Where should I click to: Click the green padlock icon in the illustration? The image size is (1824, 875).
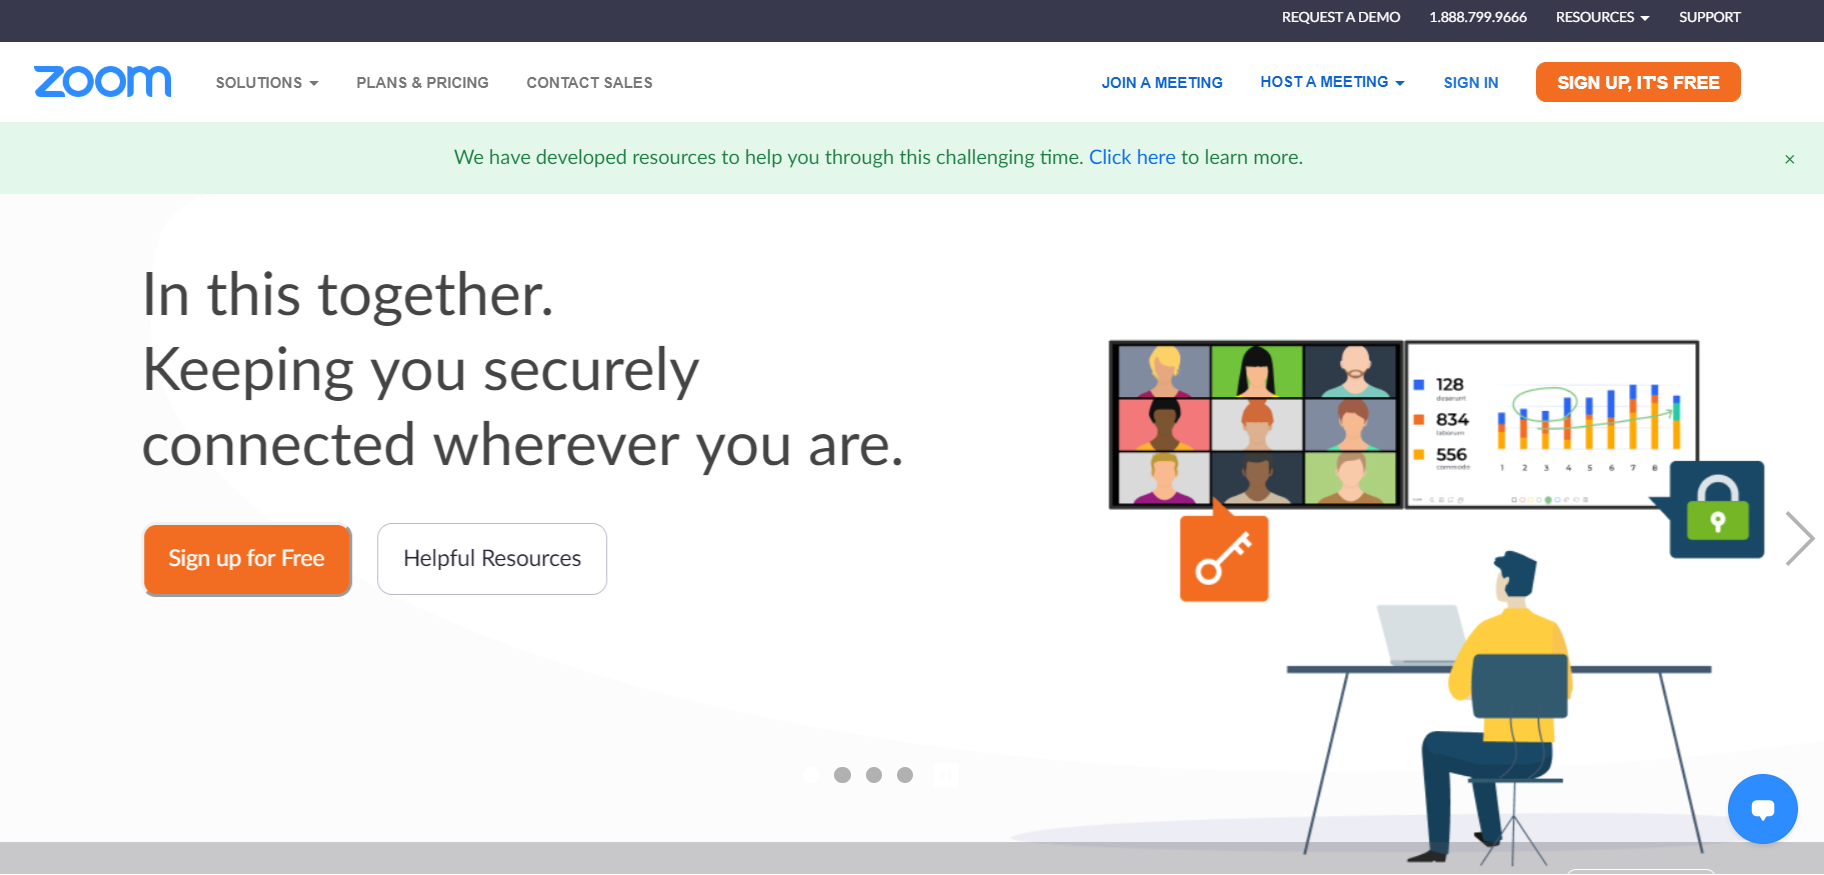click(1717, 509)
